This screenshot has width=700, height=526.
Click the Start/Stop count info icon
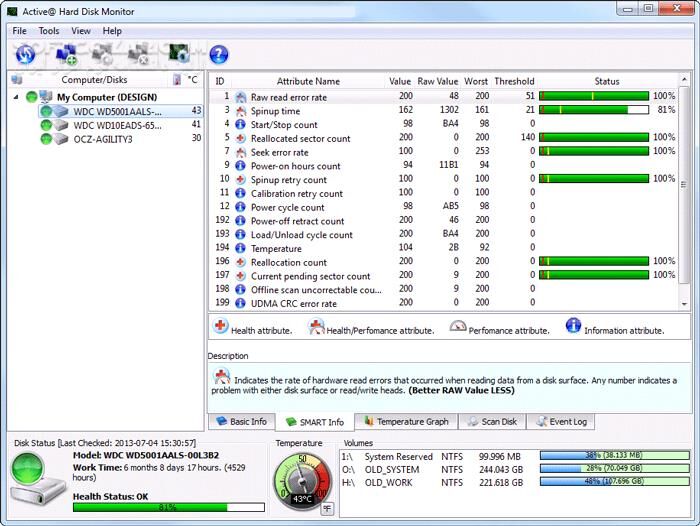240,124
